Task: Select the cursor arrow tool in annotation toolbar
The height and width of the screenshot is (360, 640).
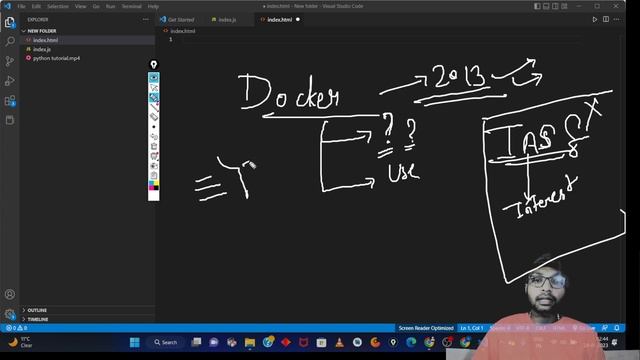Action: coord(154,87)
